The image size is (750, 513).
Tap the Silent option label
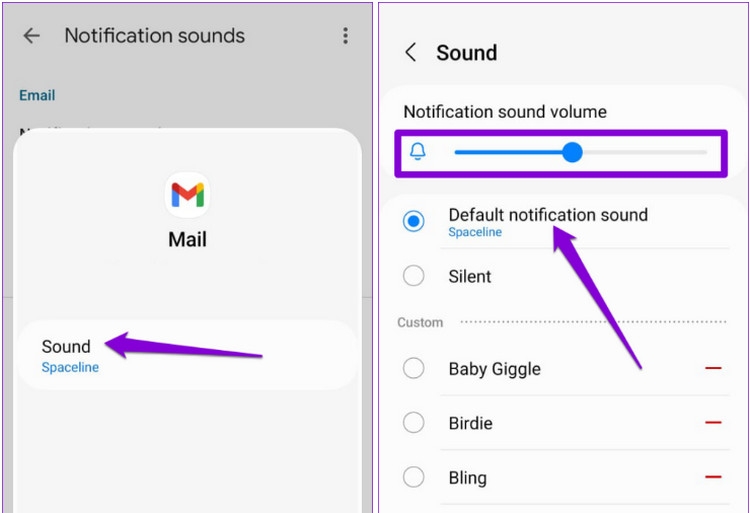[470, 276]
